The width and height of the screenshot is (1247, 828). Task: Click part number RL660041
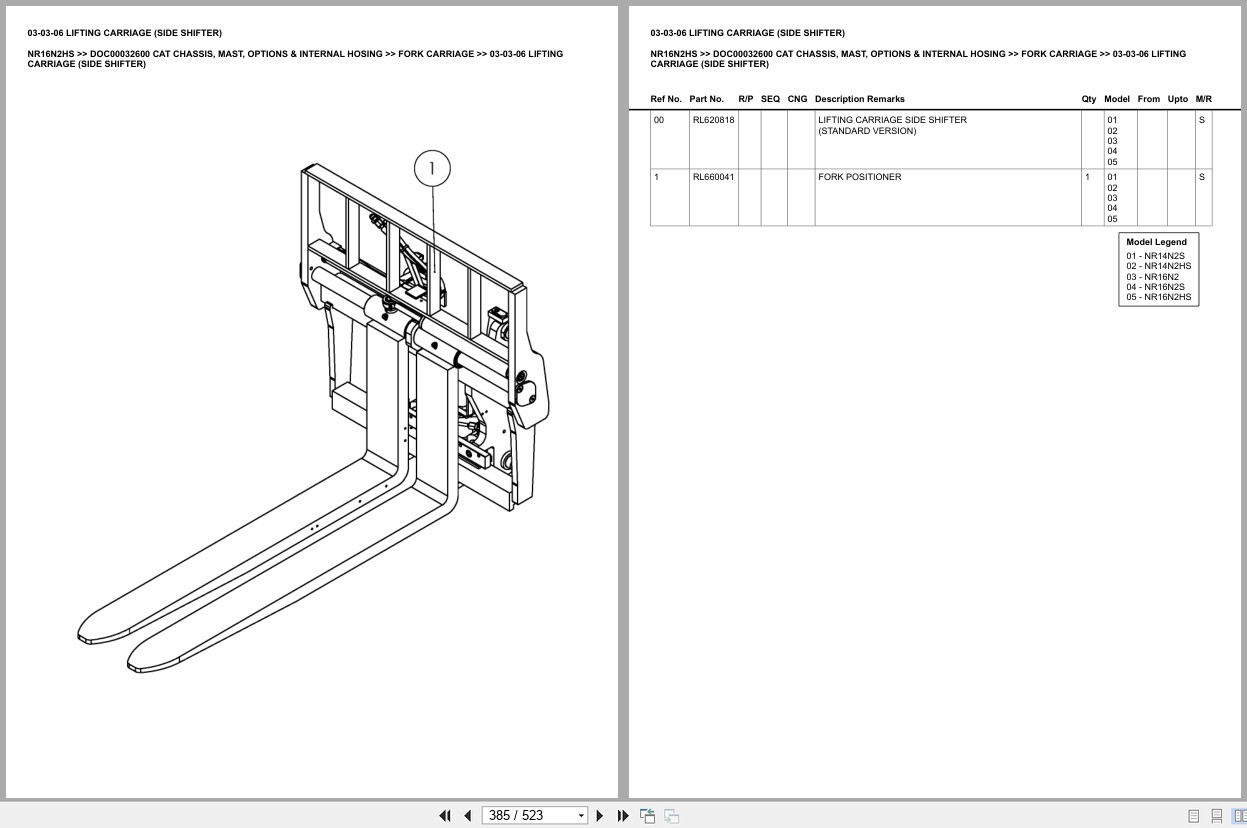[x=713, y=177]
